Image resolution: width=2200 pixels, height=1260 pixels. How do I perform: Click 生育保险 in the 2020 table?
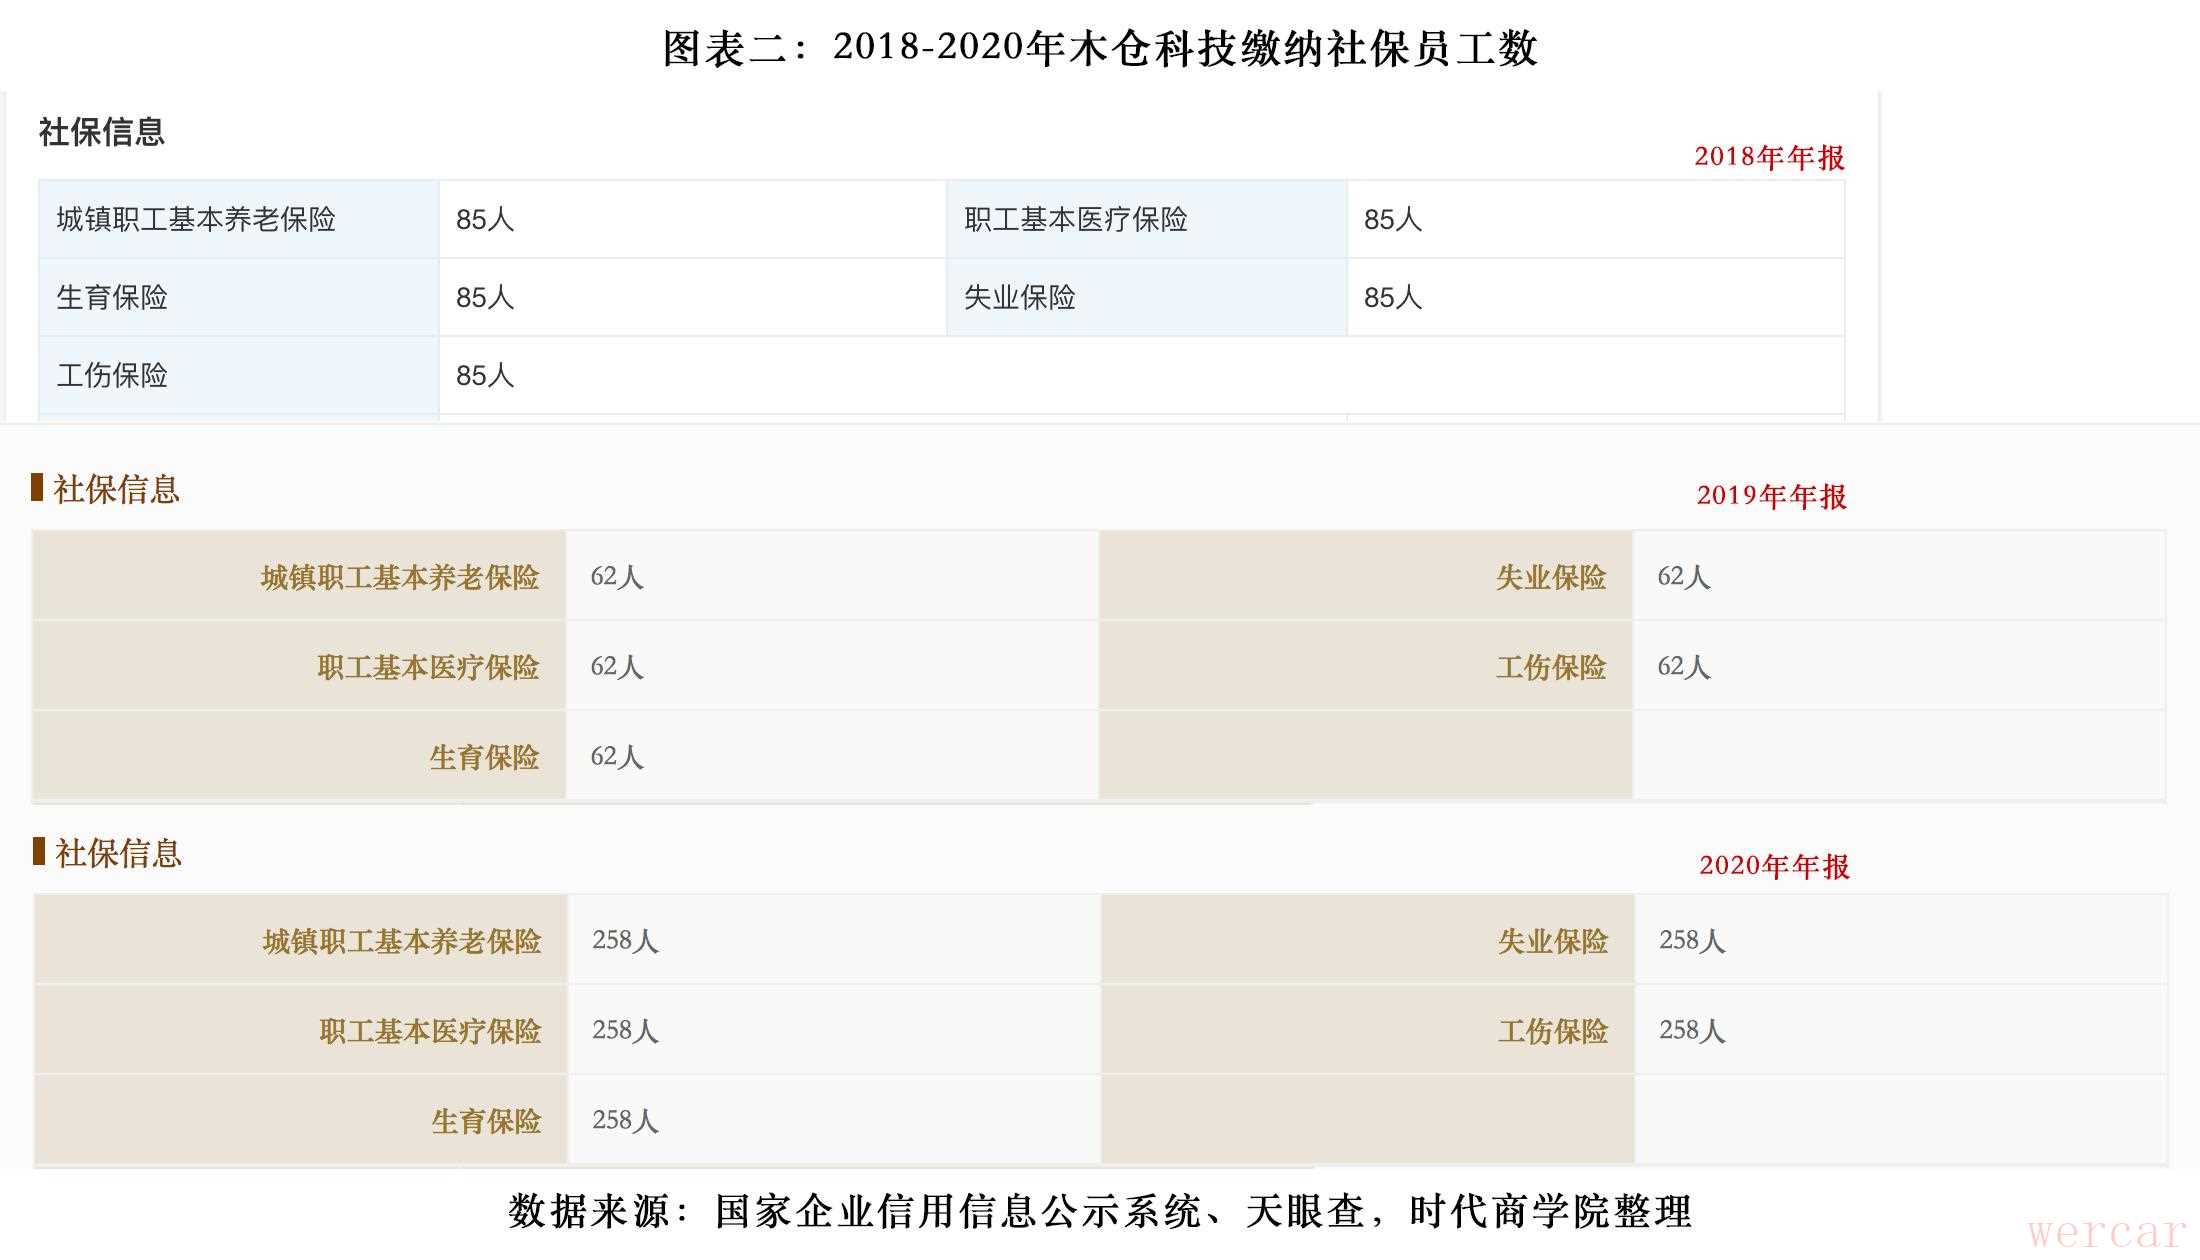point(486,1121)
